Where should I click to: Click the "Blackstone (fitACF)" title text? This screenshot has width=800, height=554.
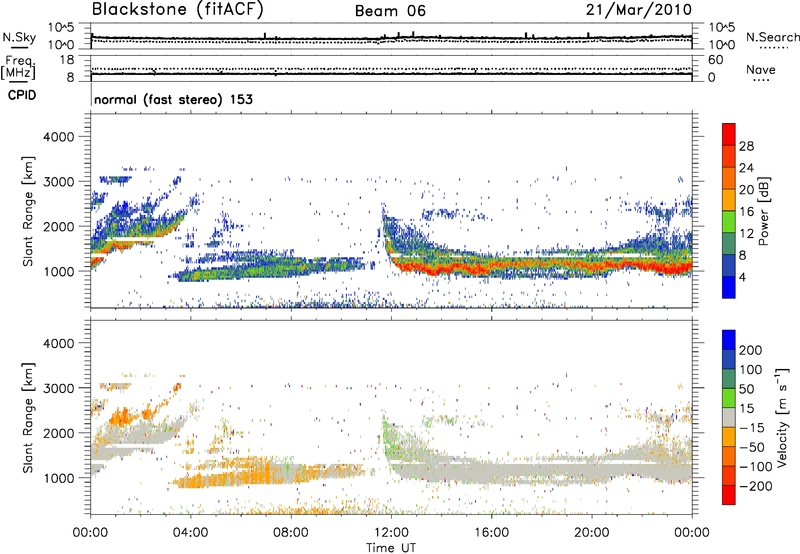pyautogui.click(x=177, y=10)
